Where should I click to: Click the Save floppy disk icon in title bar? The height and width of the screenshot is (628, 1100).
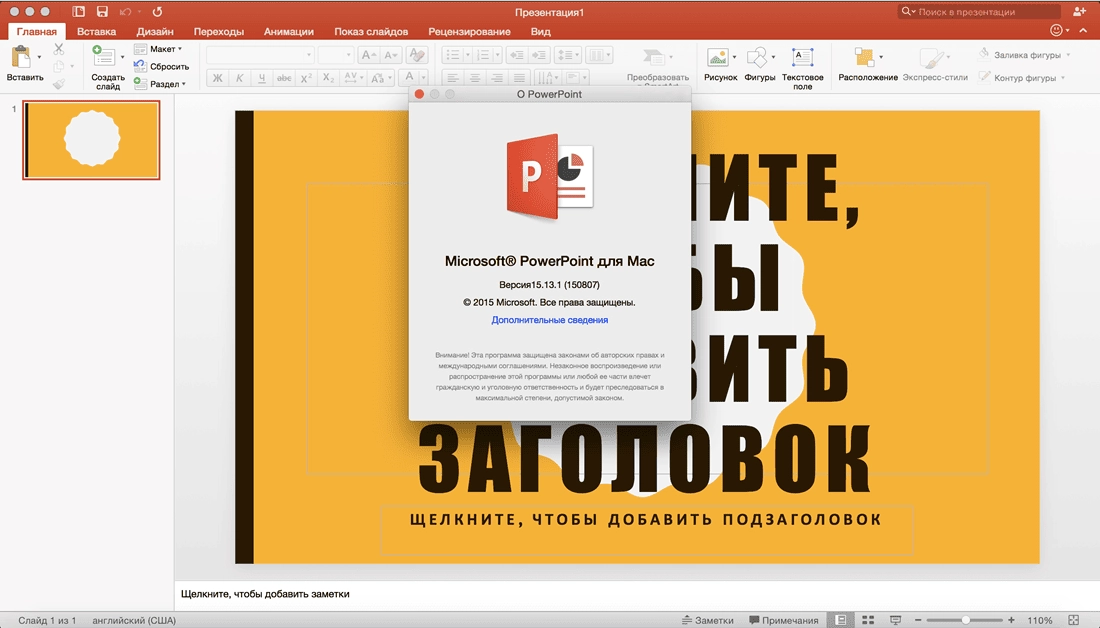(x=102, y=11)
